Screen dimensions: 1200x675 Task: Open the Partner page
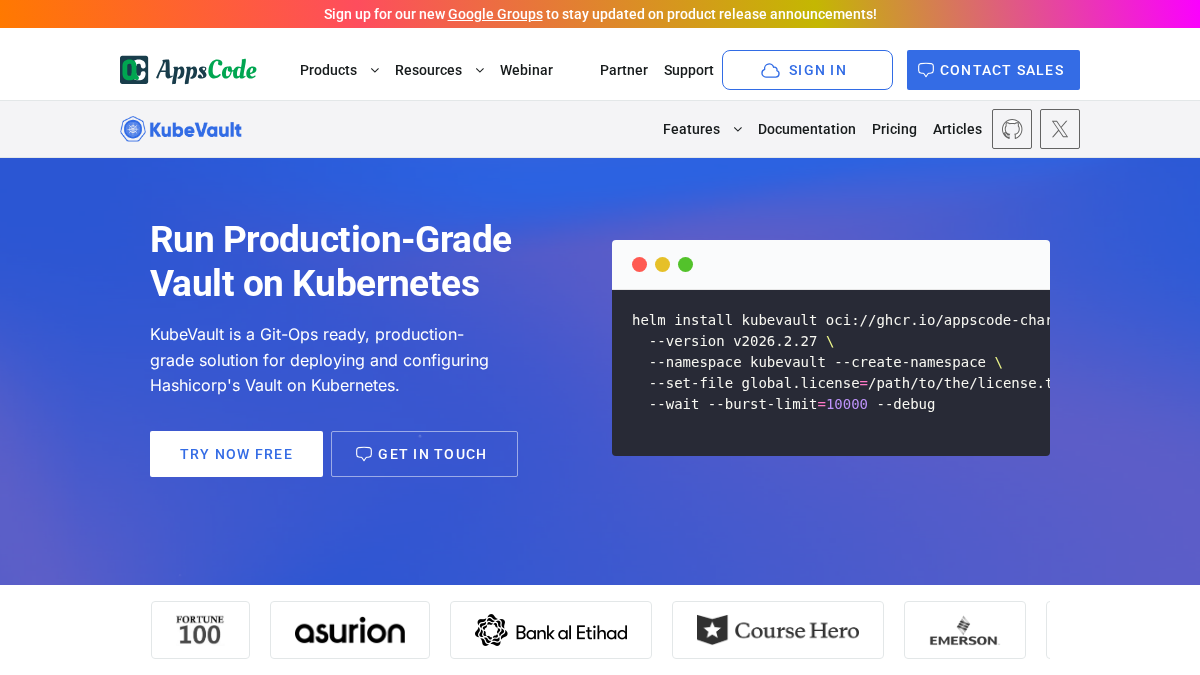coord(624,70)
